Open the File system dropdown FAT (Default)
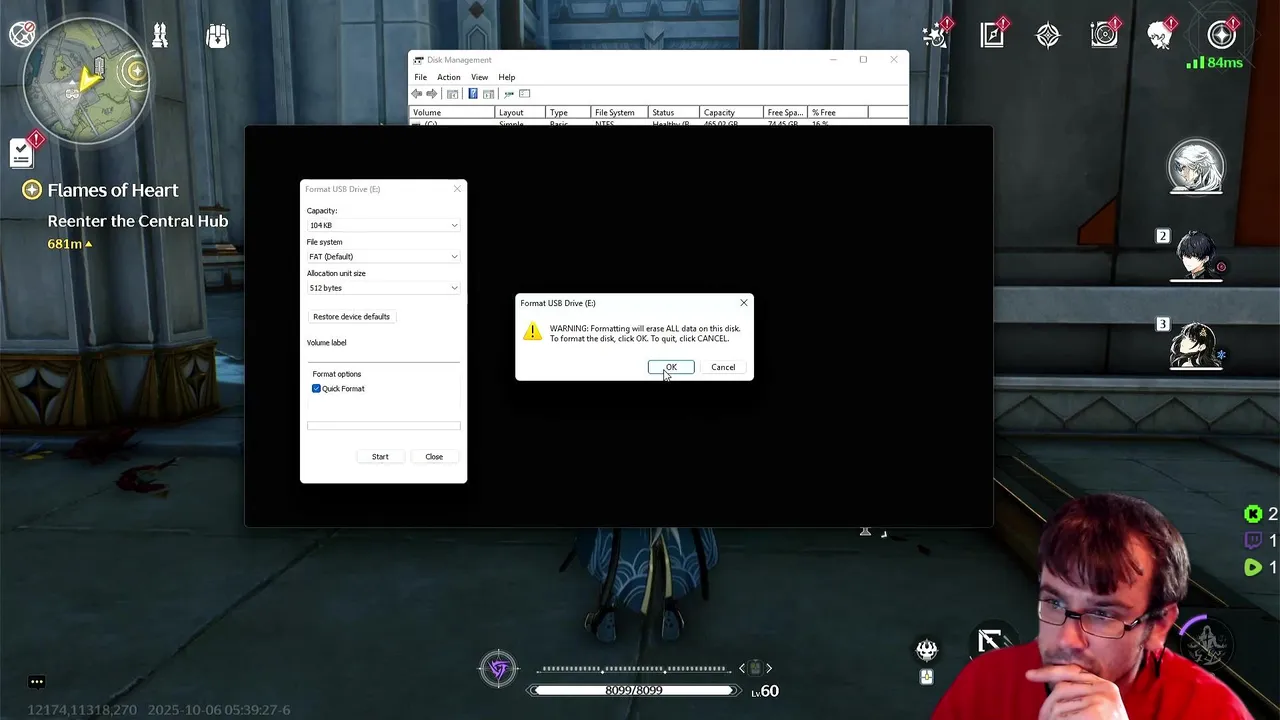 (383, 256)
